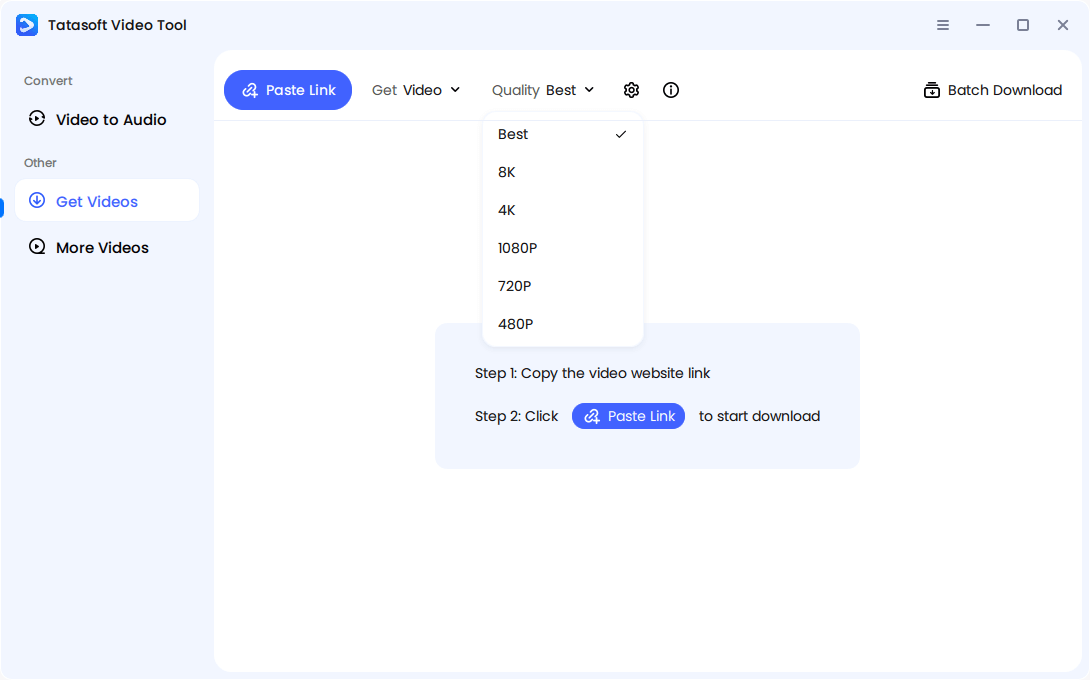The width and height of the screenshot is (1090, 680).
Task: Expand the Get Video dropdown
Action: (x=416, y=90)
